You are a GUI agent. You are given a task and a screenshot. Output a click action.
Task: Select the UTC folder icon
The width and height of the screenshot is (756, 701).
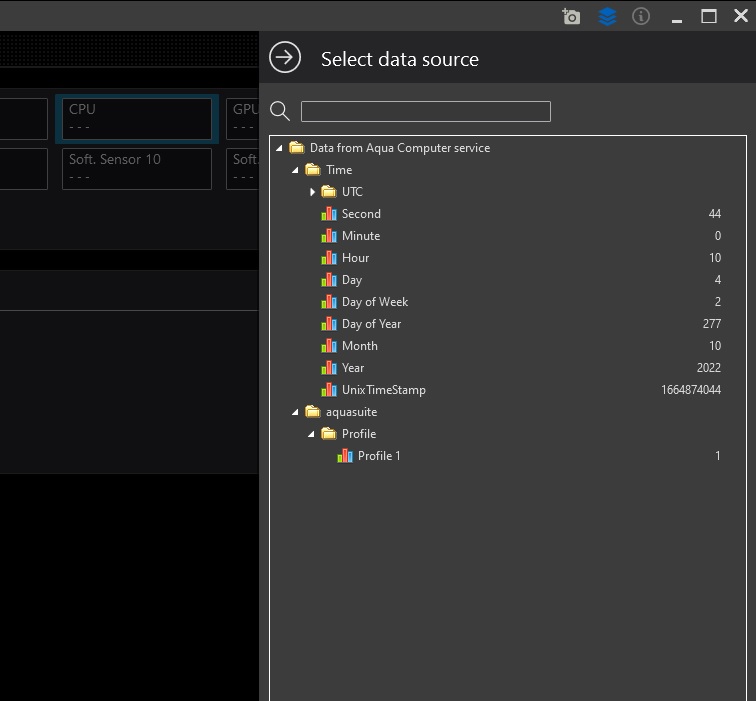(329, 191)
